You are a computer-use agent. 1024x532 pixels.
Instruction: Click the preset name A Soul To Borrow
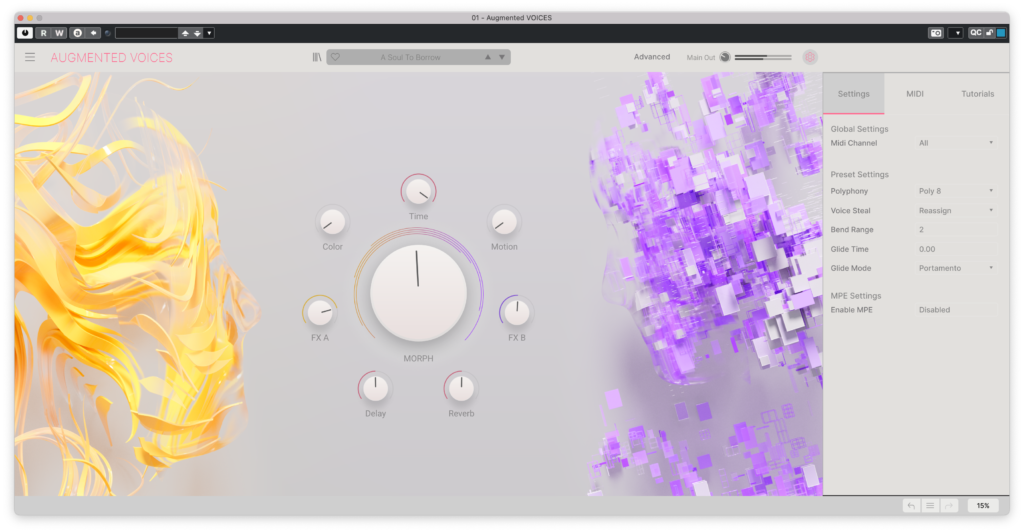tap(410, 57)
